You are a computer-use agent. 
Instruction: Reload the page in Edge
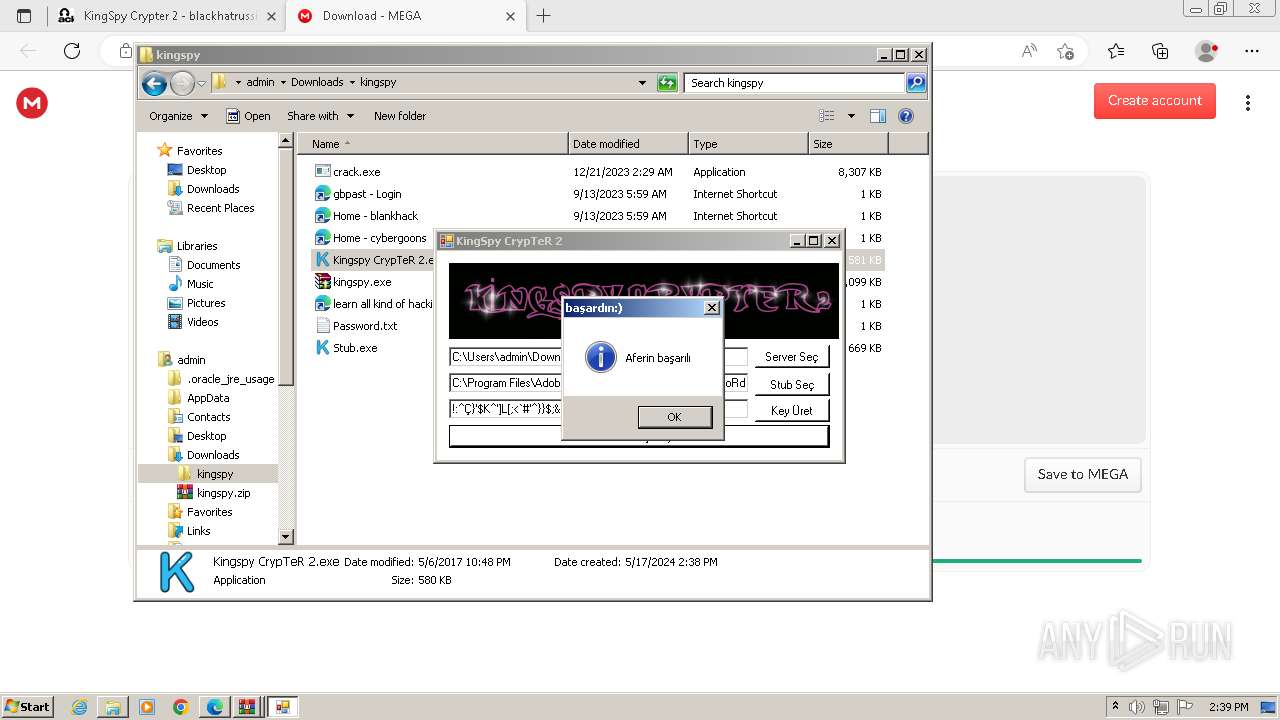click(72, 51)
